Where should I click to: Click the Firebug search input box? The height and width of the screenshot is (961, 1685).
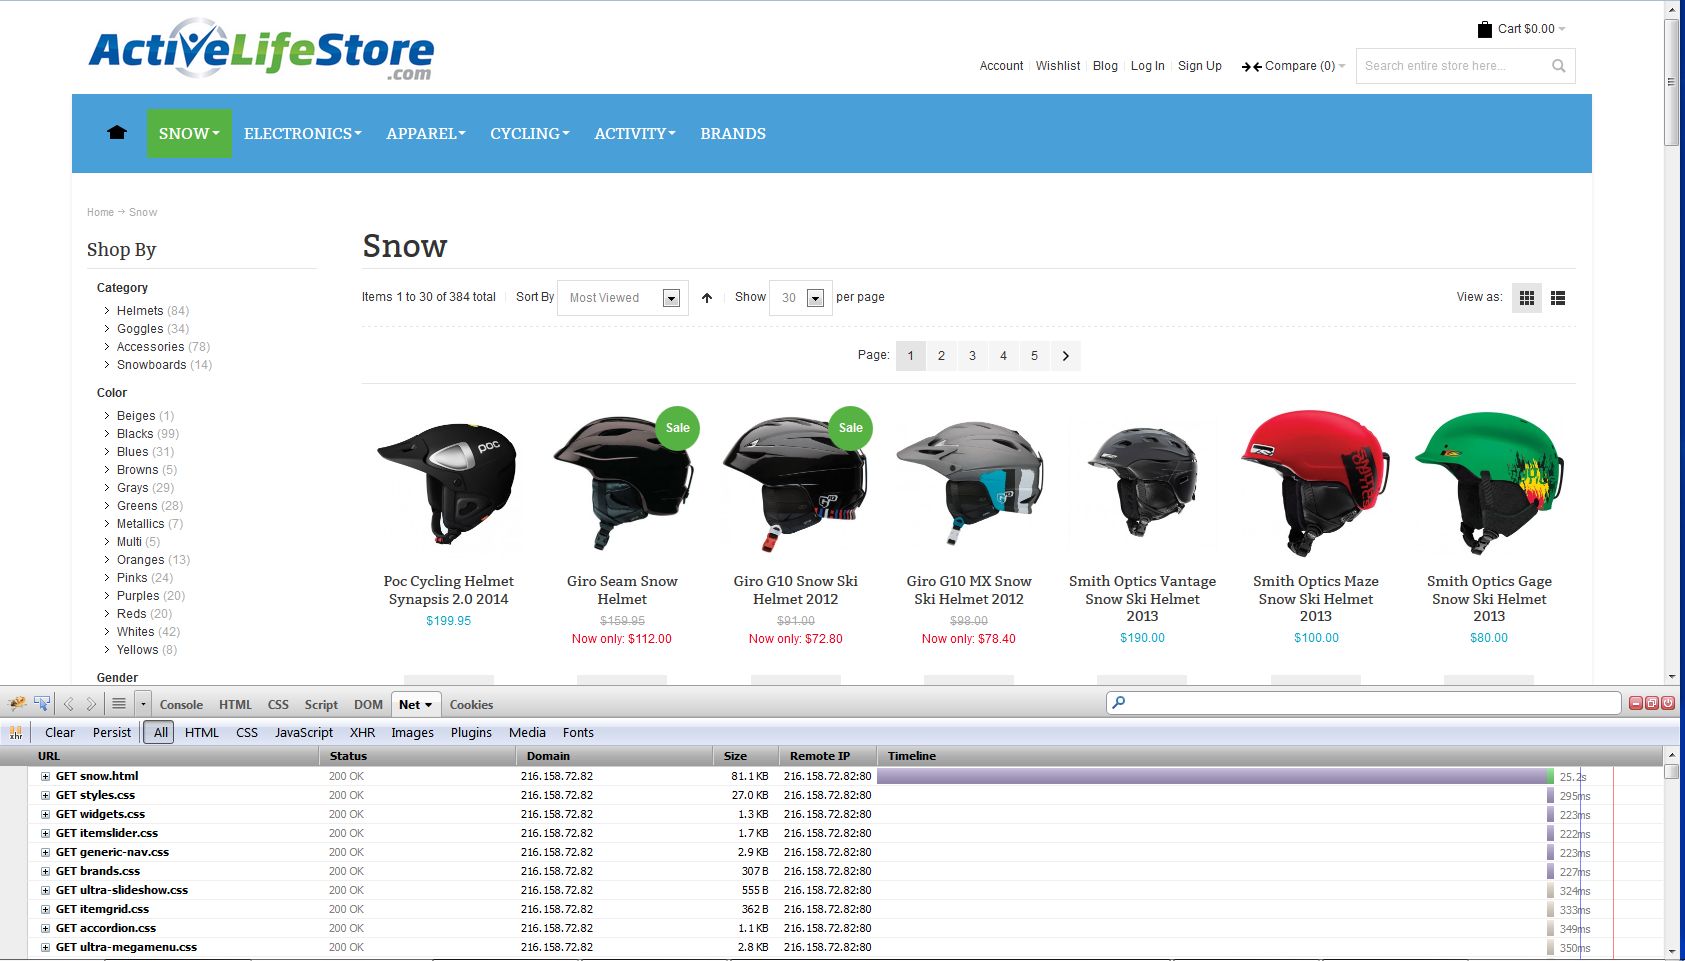(1364, 703)
